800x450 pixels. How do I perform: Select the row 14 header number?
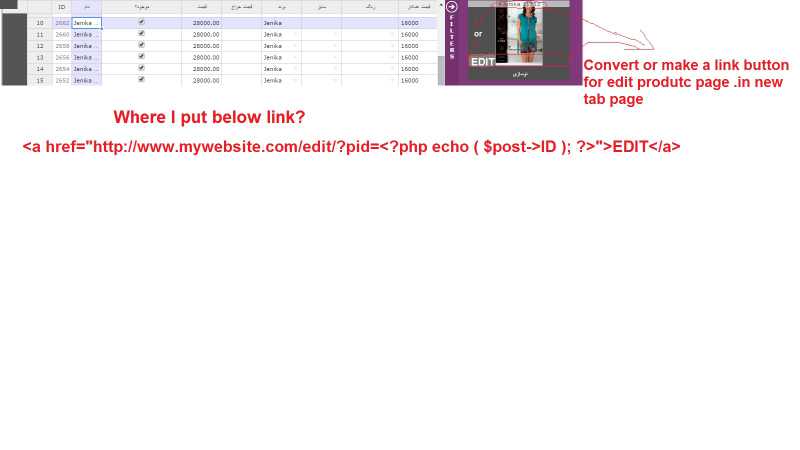point(40,69)
